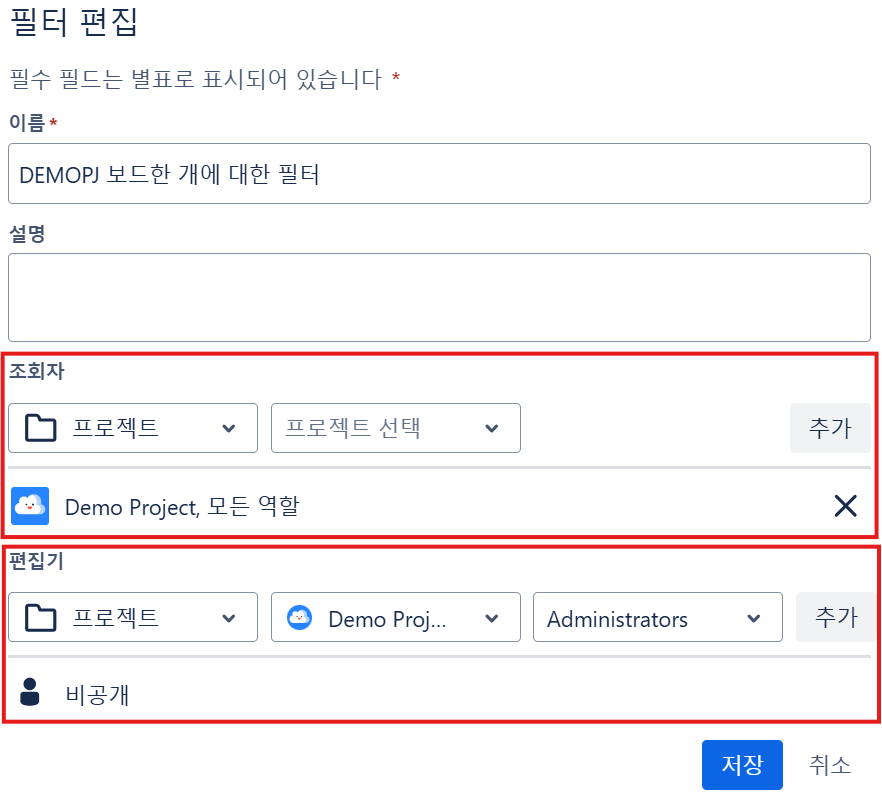
Task: Click the folder icon in 편집기 dropdown
Action: coord(40,618)
